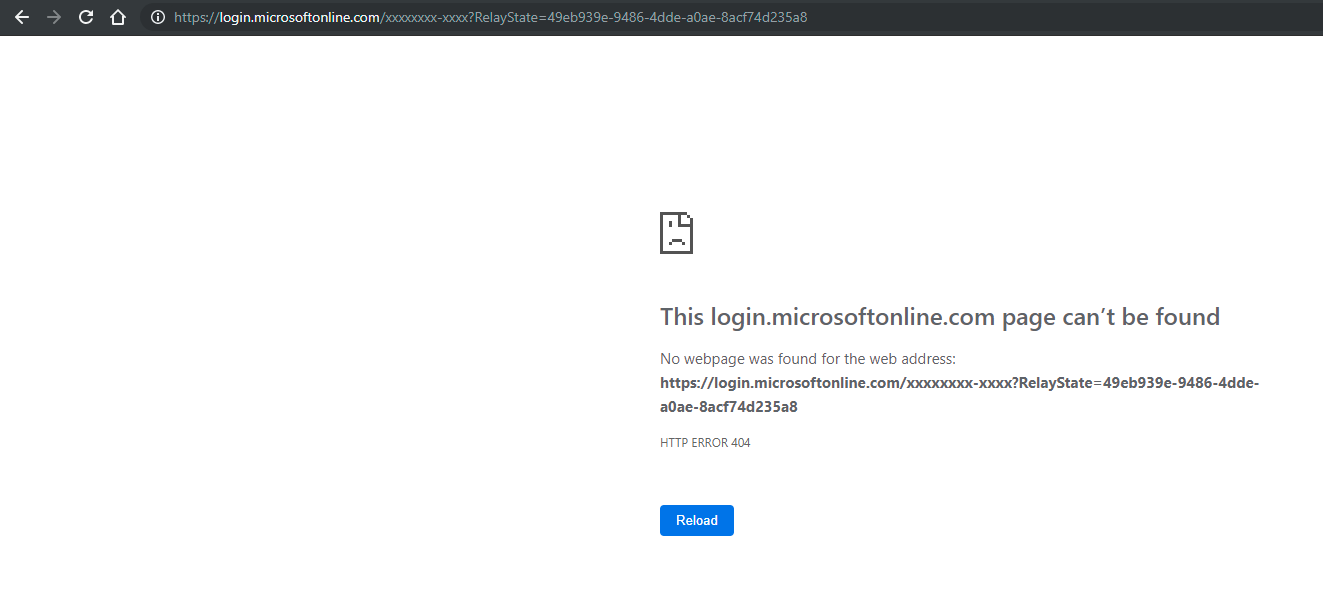
Task: Click "No webpage was found" message
Action: 808,358
